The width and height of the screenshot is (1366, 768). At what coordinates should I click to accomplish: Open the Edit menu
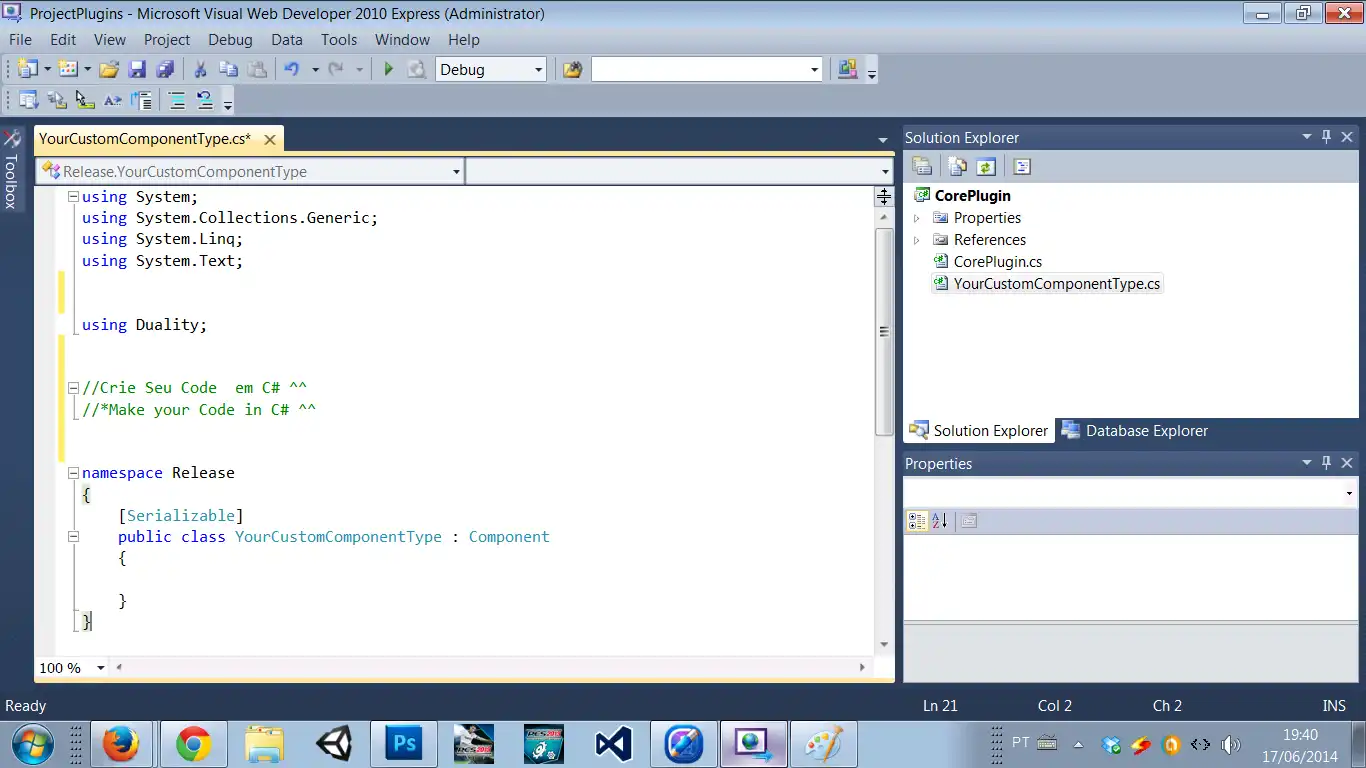pos(63,40)
